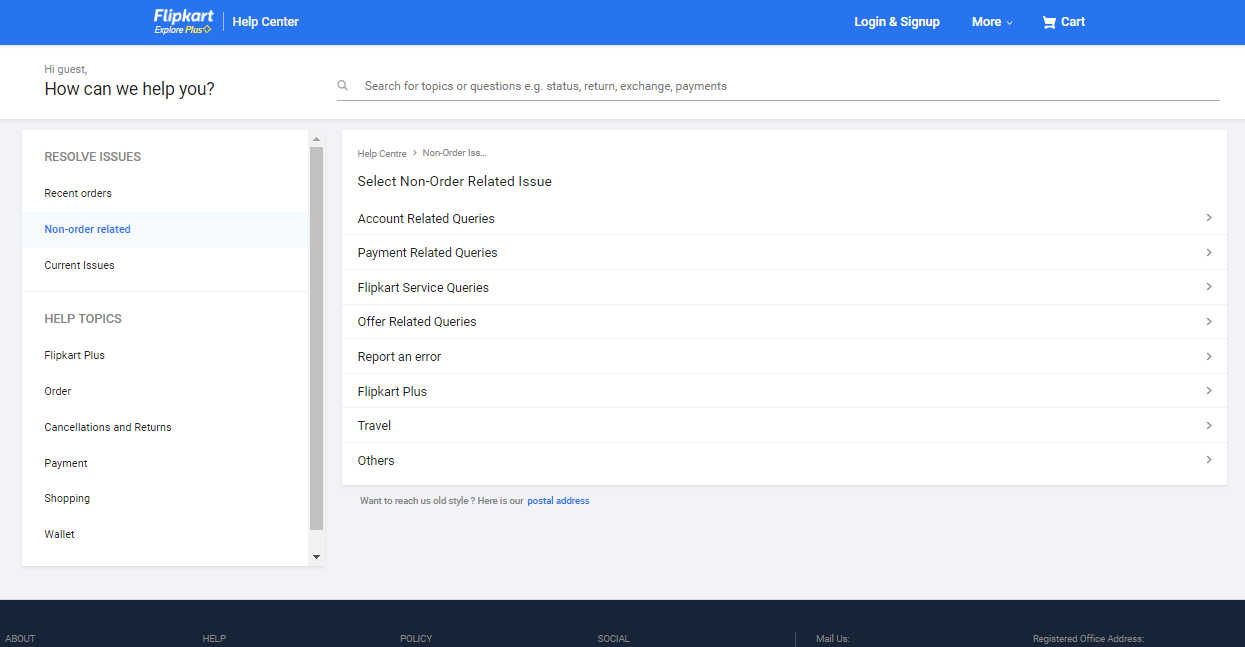Viewport: 1245px width, 647px height.
Task: Expand chevron on Flipkart Plus row
Action: (1209, 390)
